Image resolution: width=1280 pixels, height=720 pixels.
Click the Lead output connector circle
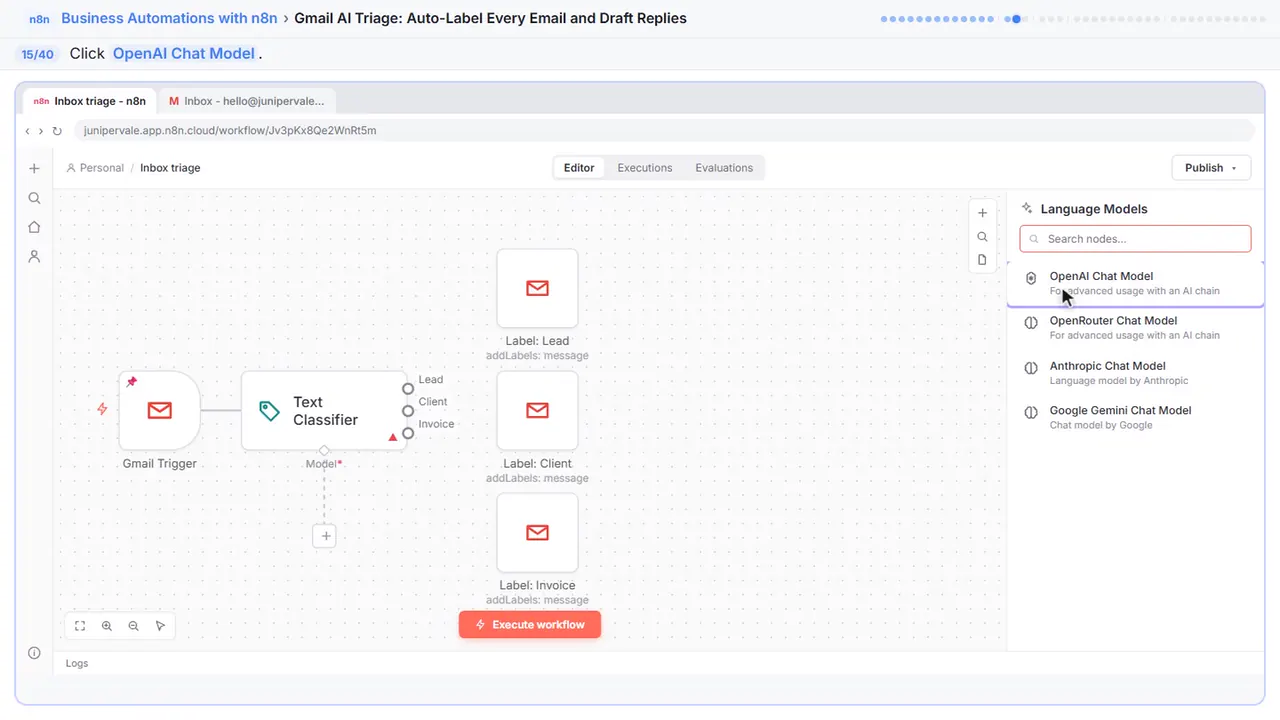(x=408, y=388)
